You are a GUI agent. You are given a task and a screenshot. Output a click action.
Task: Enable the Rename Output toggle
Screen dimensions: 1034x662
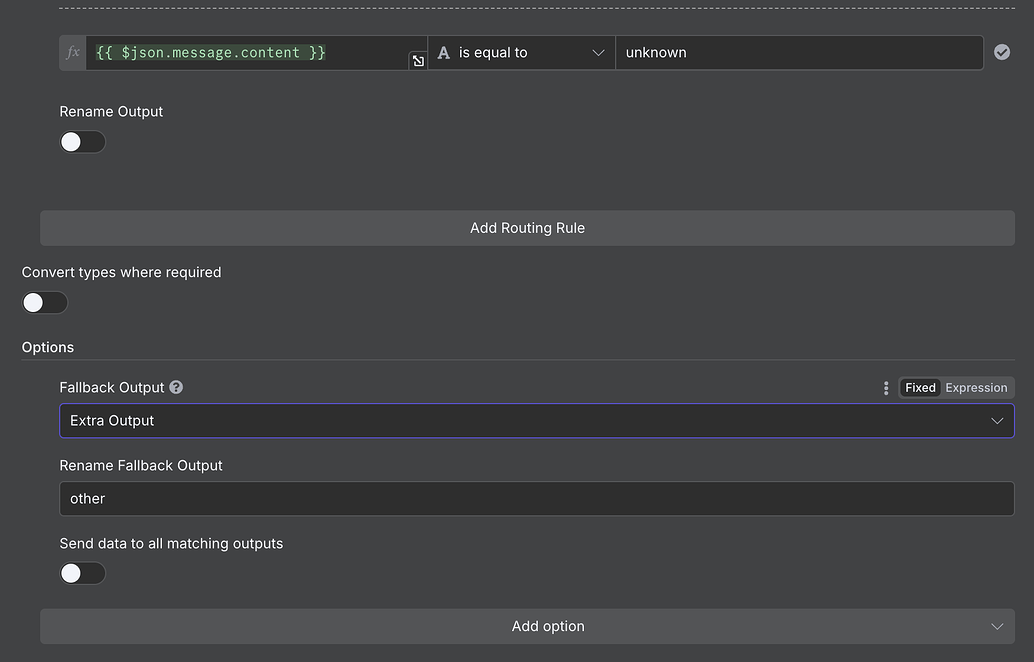(82, 141)
